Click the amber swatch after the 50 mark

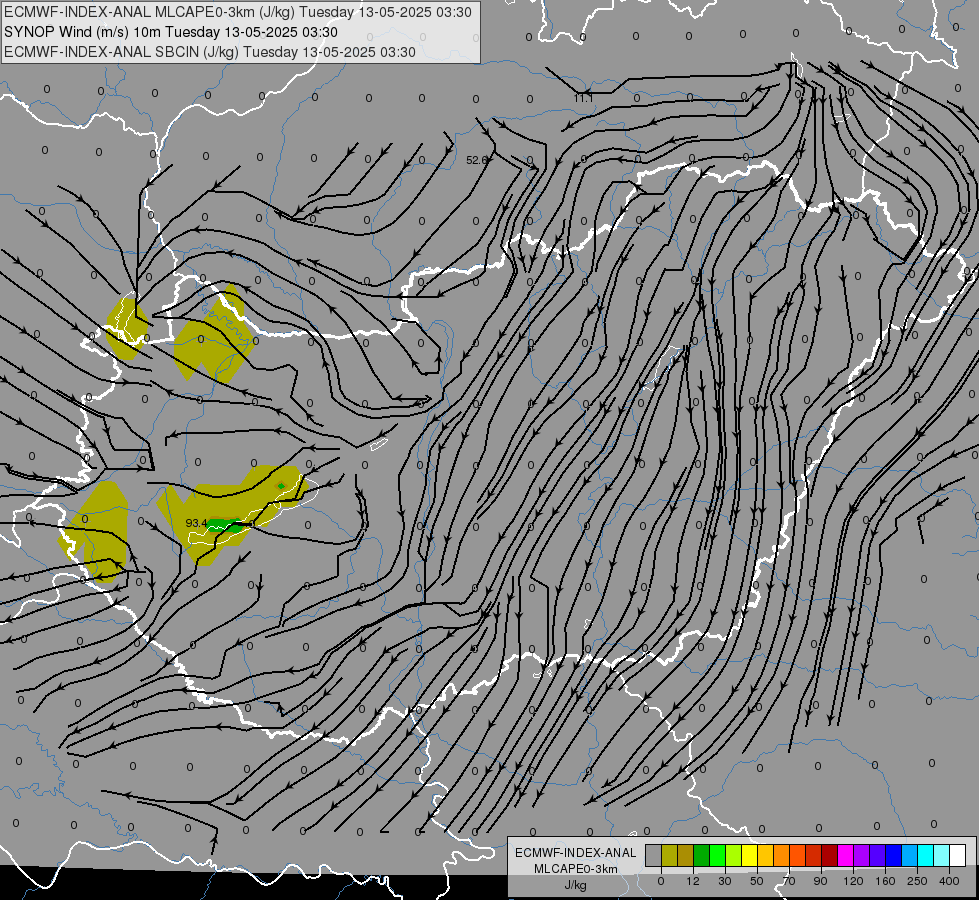coord(766,855)
